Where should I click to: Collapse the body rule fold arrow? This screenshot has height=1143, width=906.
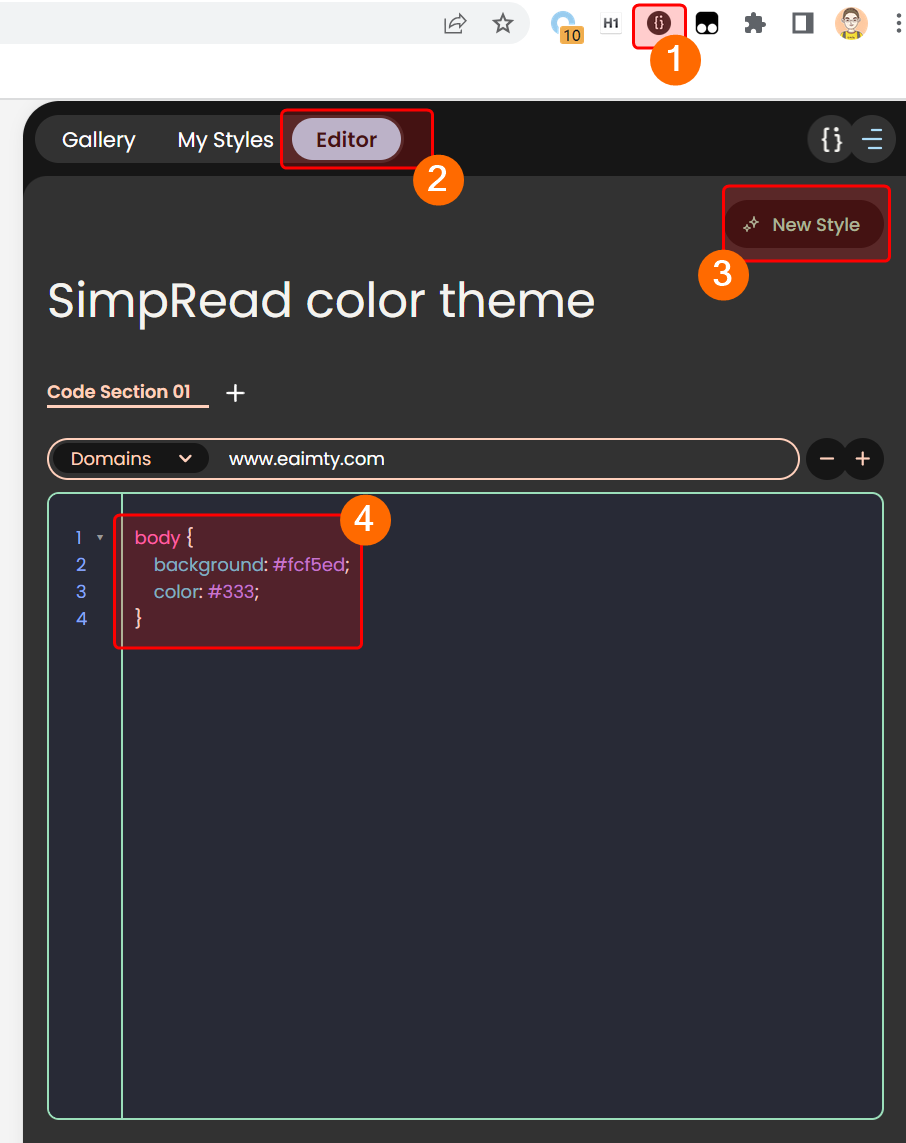(x=100, y=538)
